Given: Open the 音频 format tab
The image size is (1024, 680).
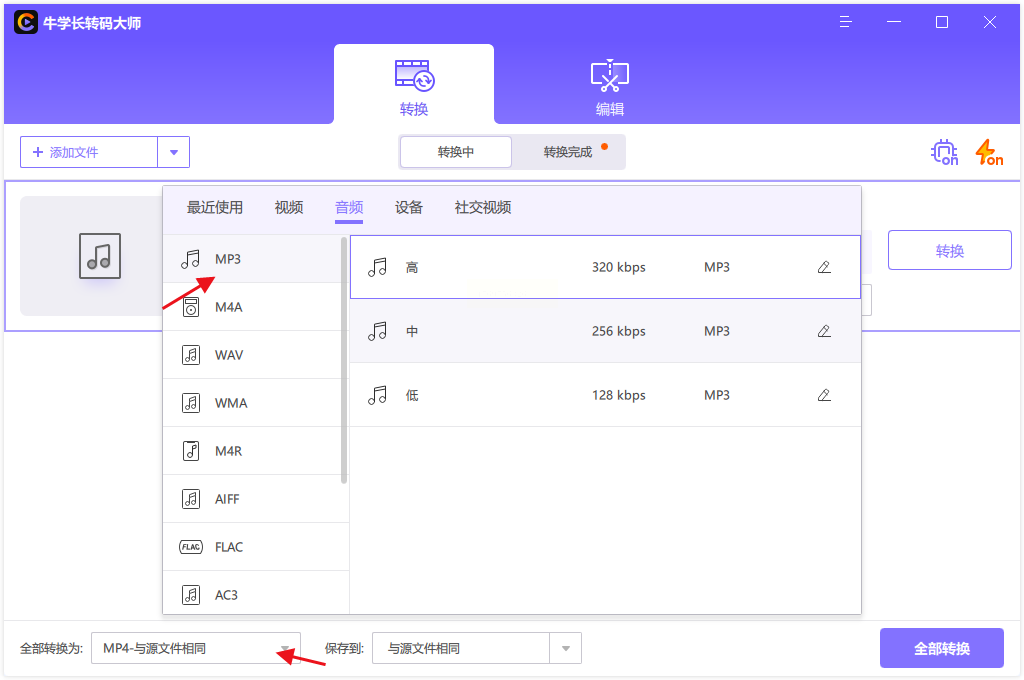Looking at the screenshot, I should tap(349, 208).
